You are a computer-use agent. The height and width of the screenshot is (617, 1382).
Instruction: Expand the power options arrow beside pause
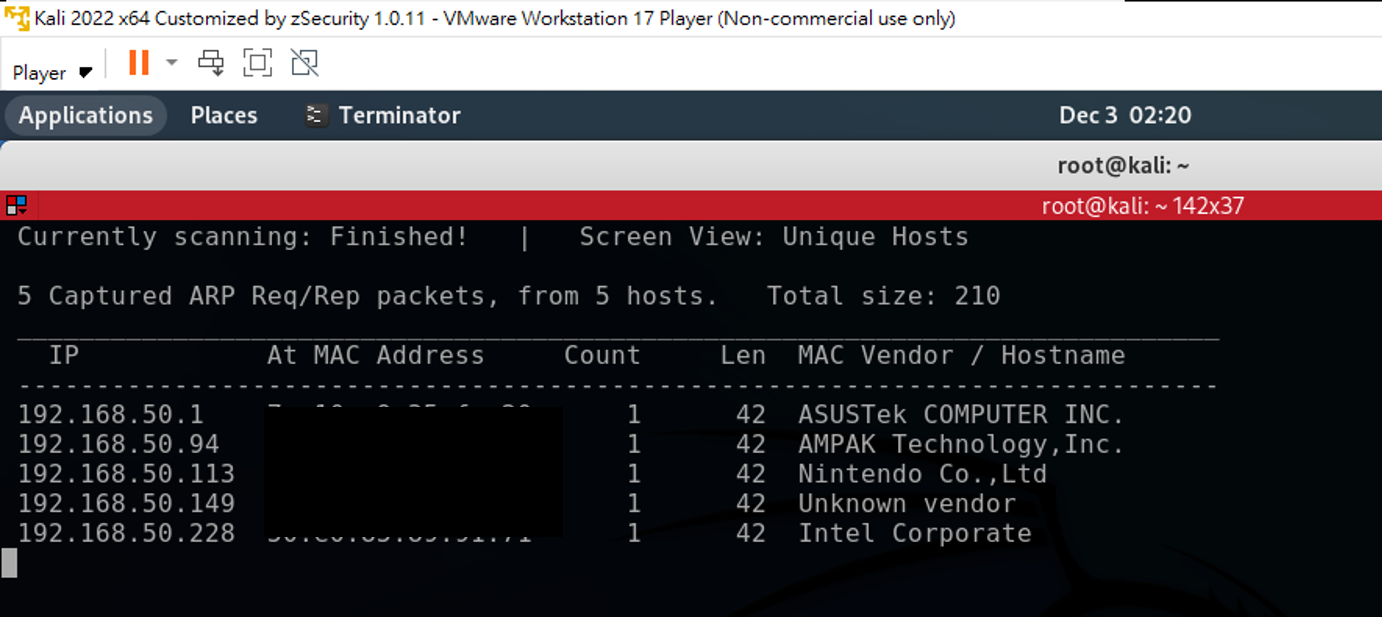[x=171, y=63]
